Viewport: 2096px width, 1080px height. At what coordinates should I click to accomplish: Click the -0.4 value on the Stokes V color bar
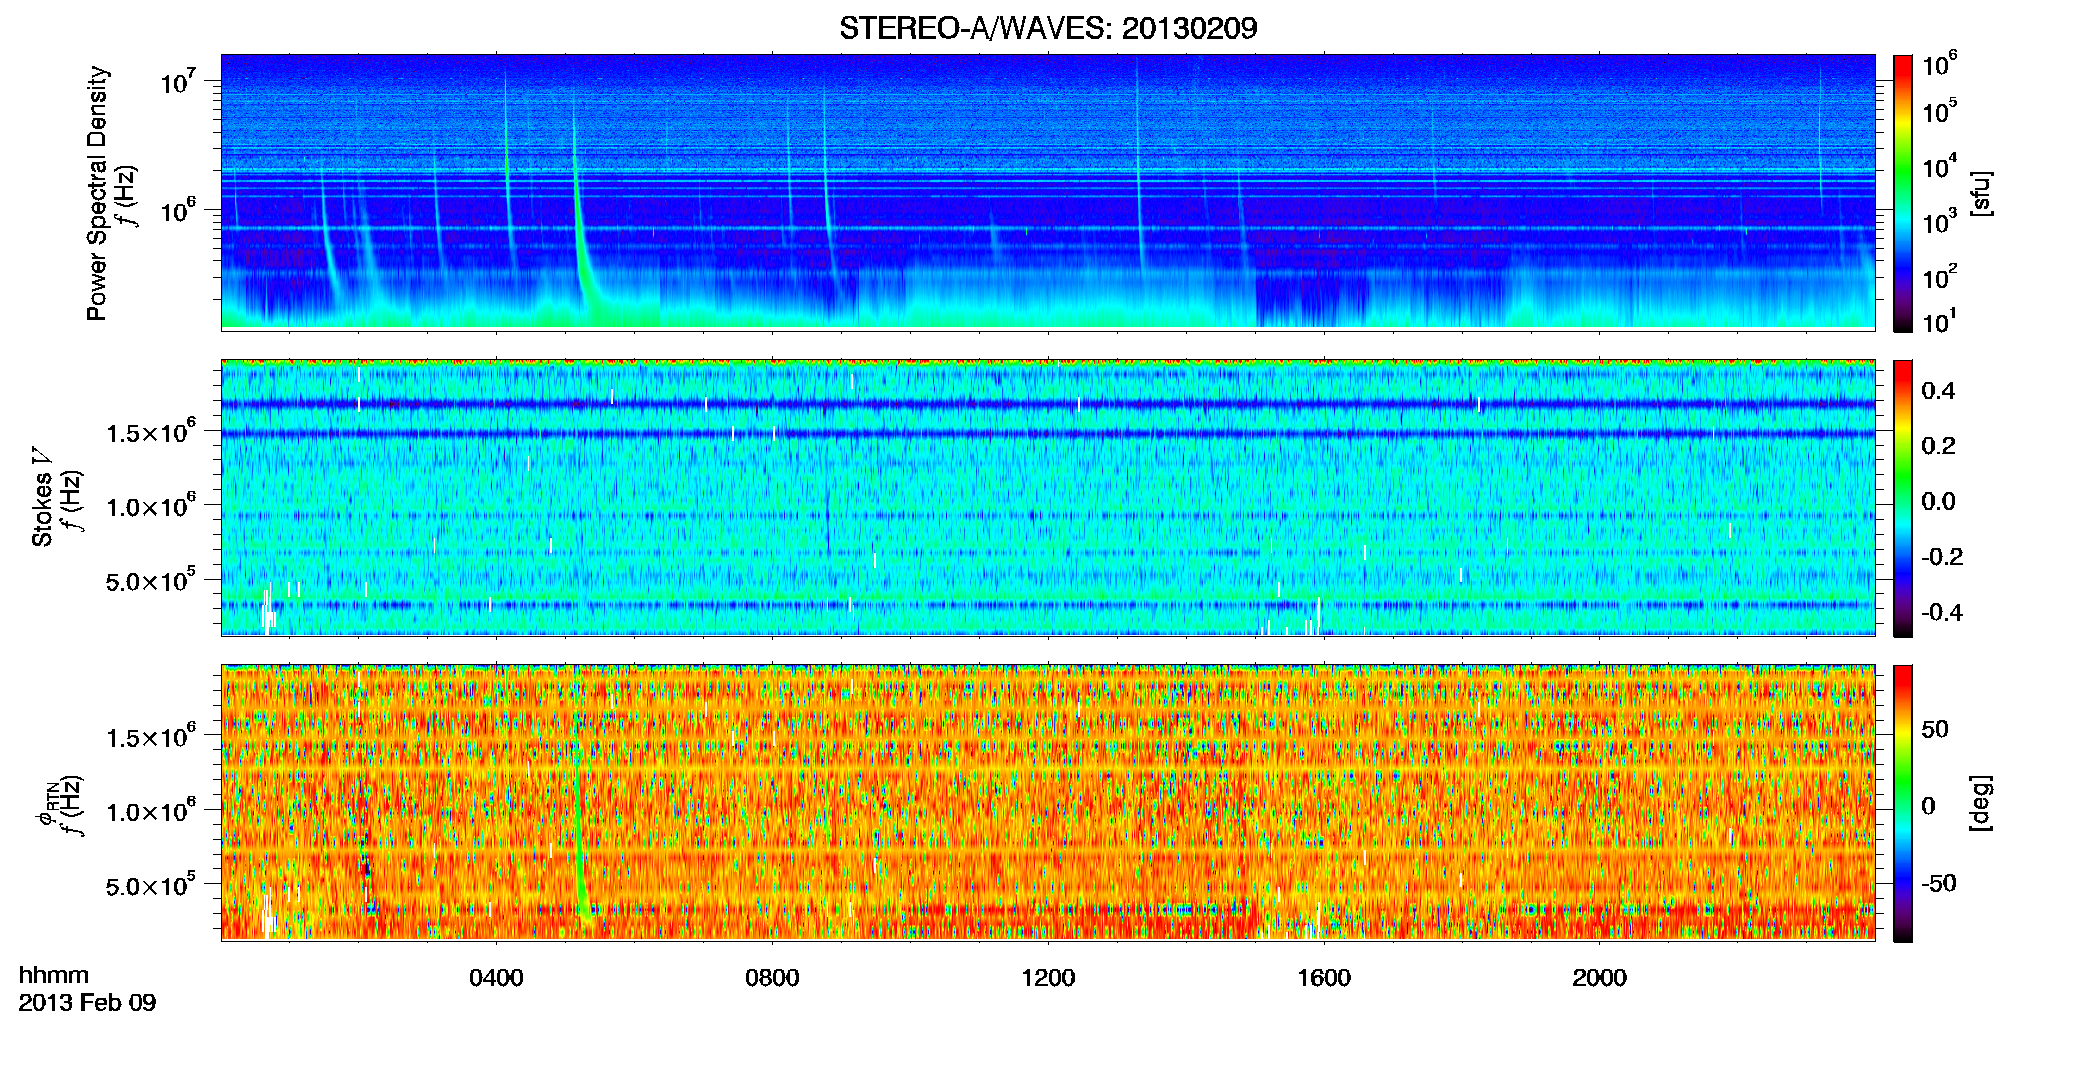click(1942, 612)
